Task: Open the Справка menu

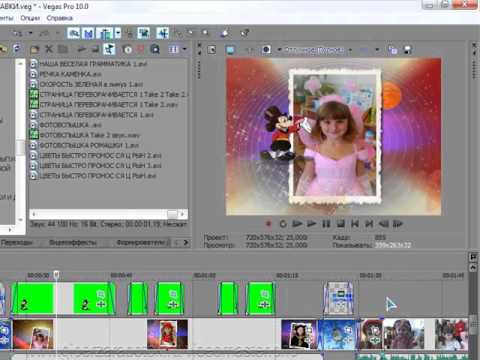Action: (59, 18)
